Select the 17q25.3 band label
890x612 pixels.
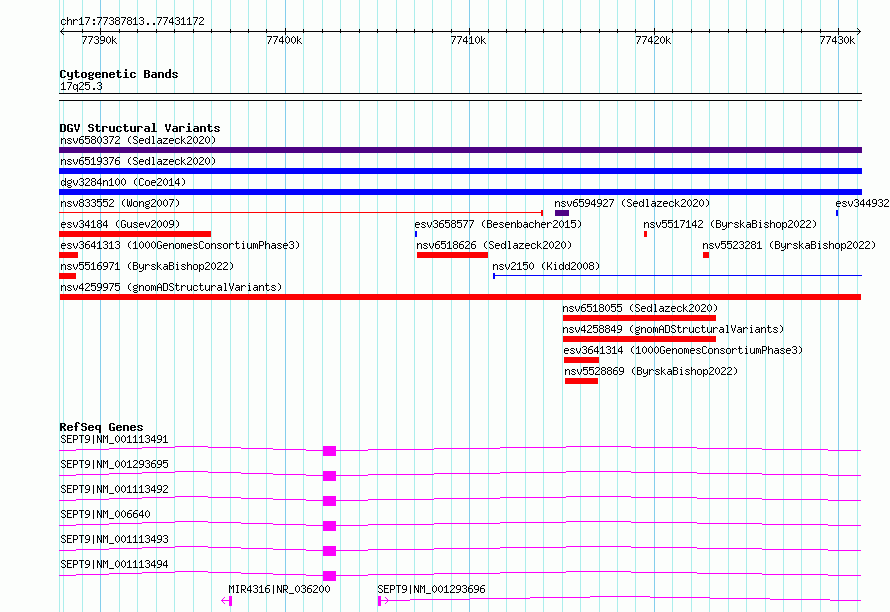click(x=81, y=86)
